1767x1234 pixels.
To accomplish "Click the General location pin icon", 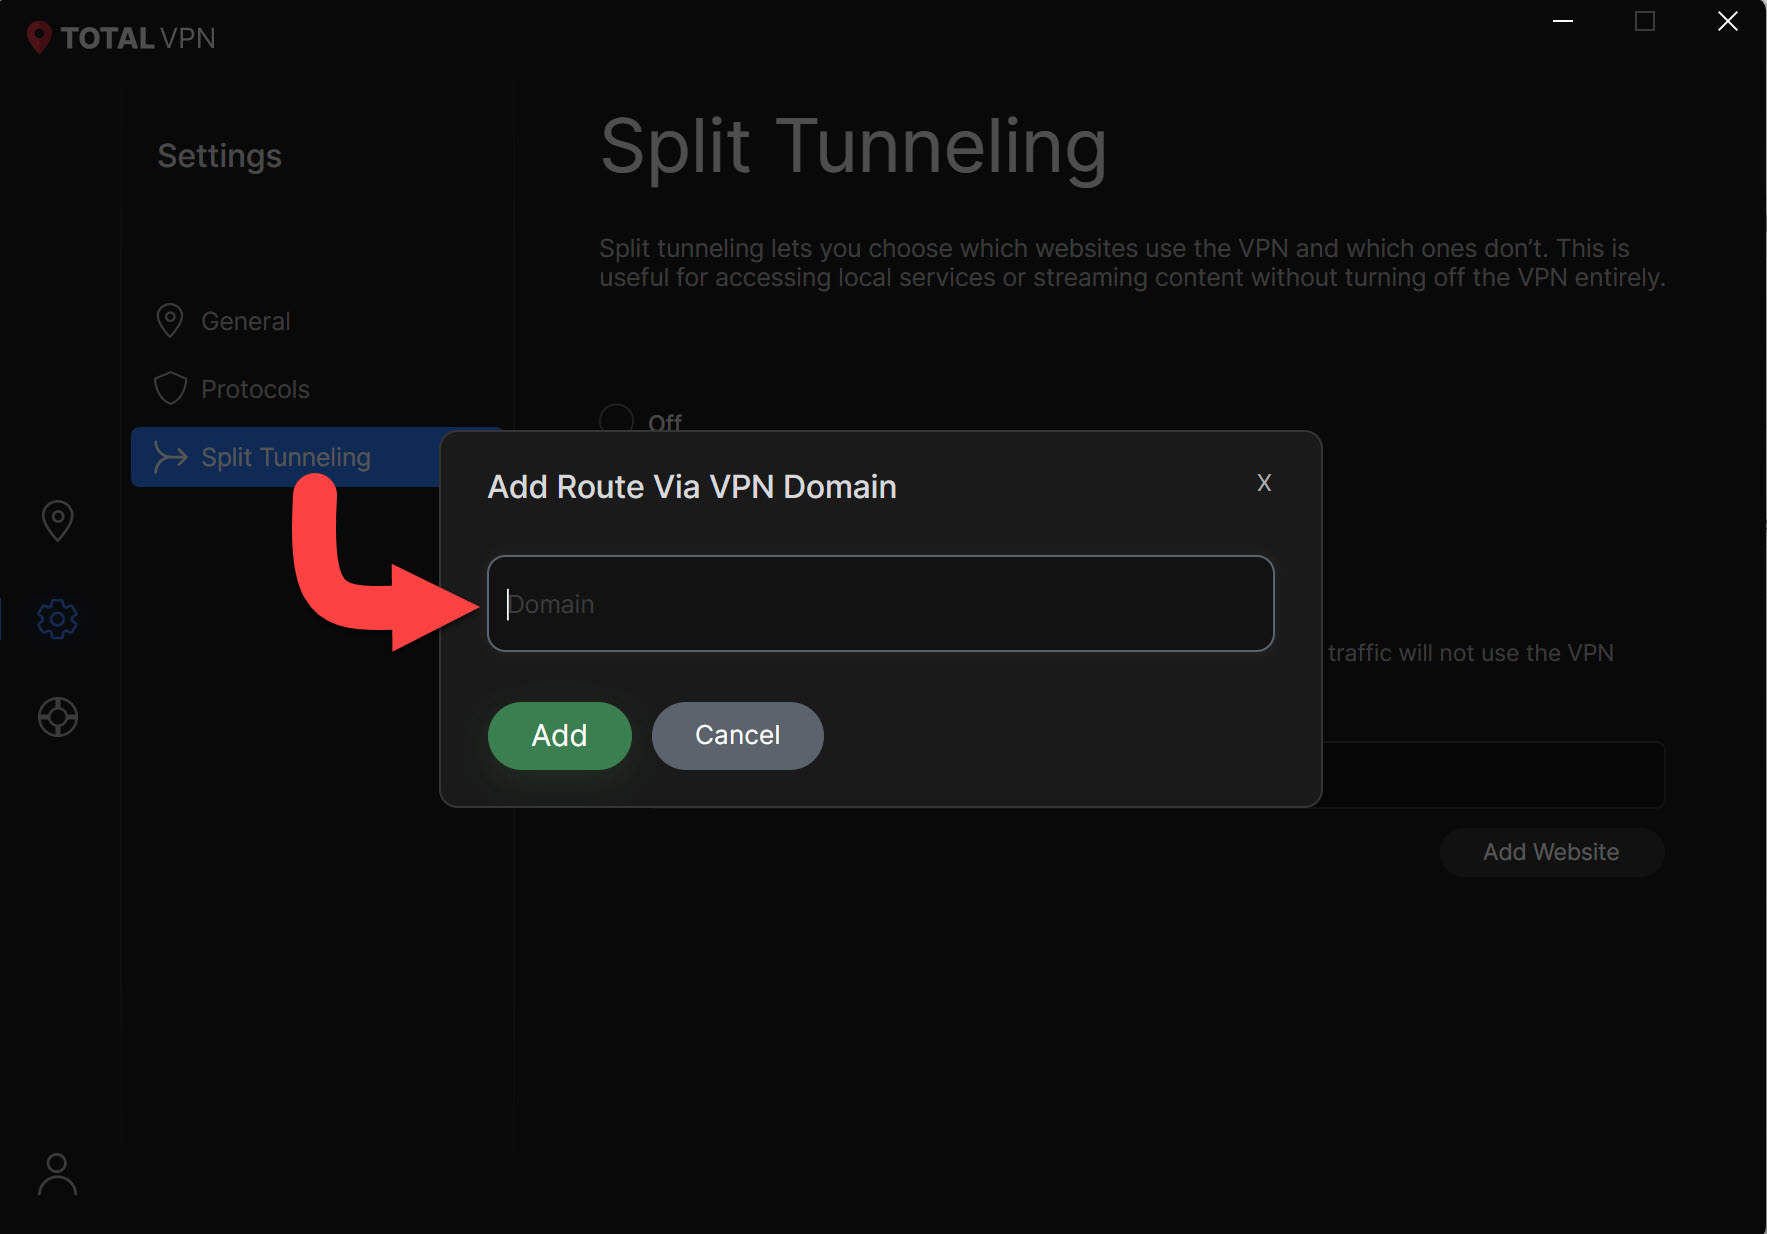I will 170,321.
